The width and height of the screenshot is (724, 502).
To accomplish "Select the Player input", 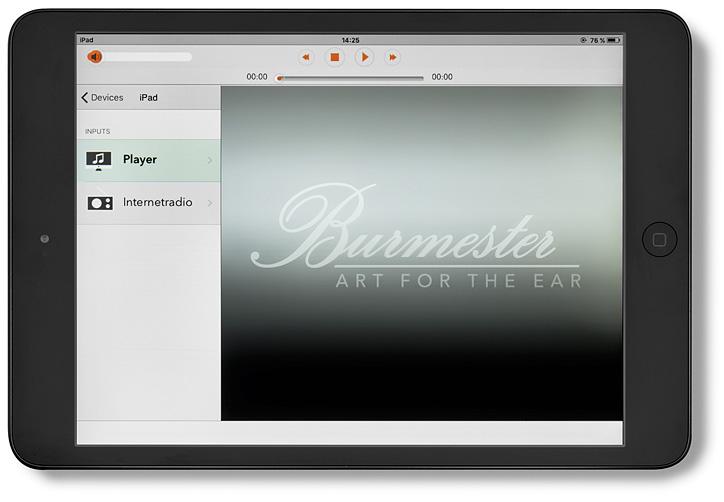I will [x=149, y=160].
